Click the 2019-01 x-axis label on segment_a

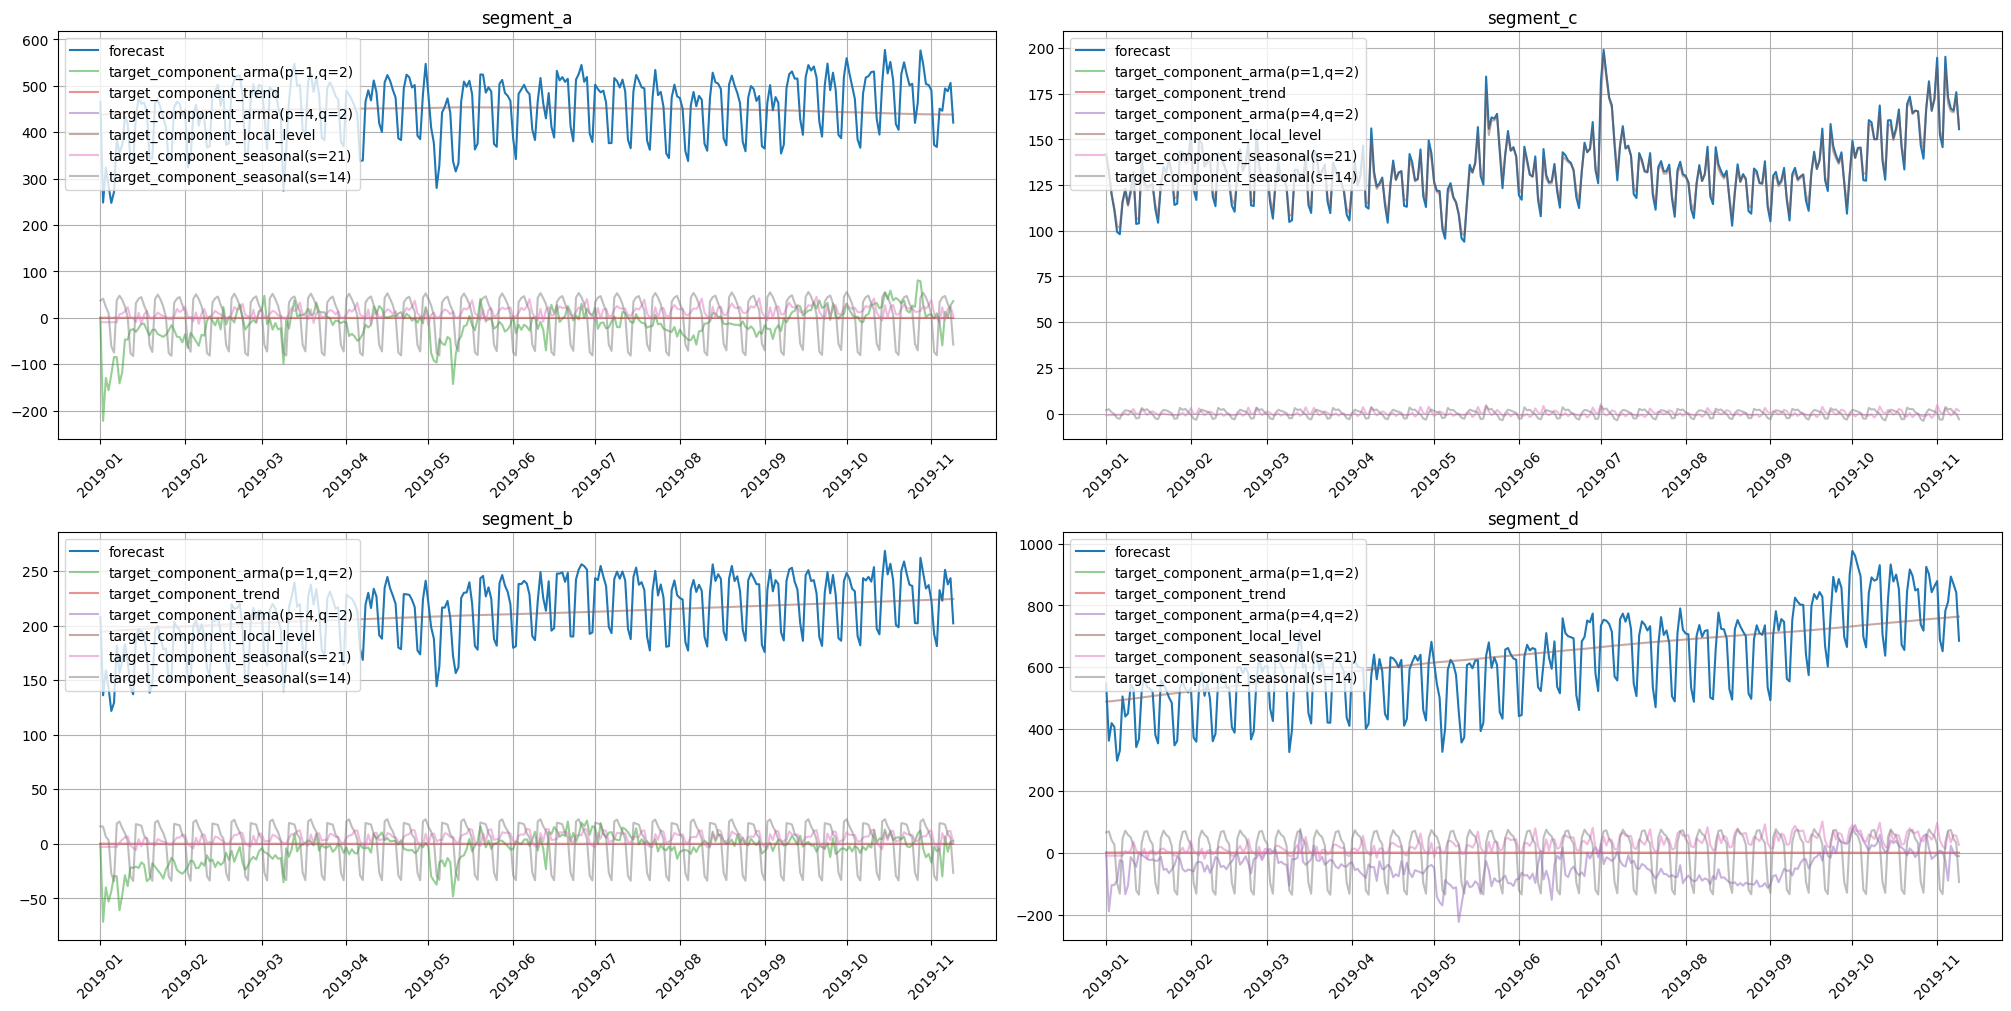(99, 473)
